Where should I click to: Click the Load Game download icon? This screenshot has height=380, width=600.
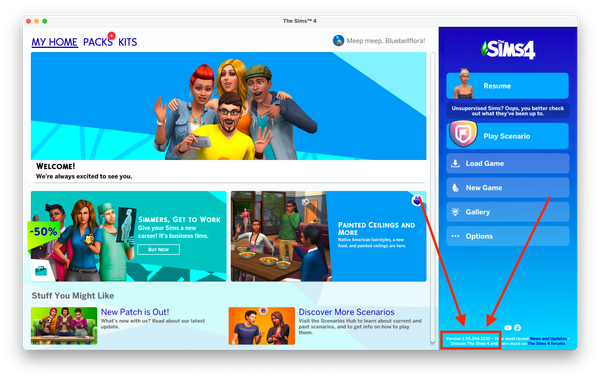coord(455,163)
